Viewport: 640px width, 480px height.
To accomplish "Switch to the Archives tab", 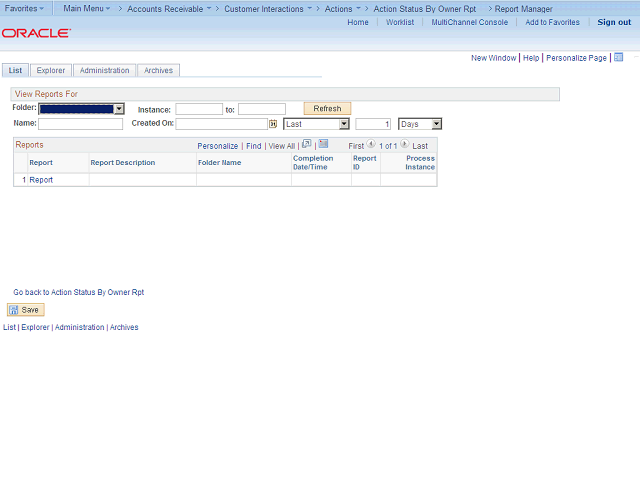I will 158,70.
